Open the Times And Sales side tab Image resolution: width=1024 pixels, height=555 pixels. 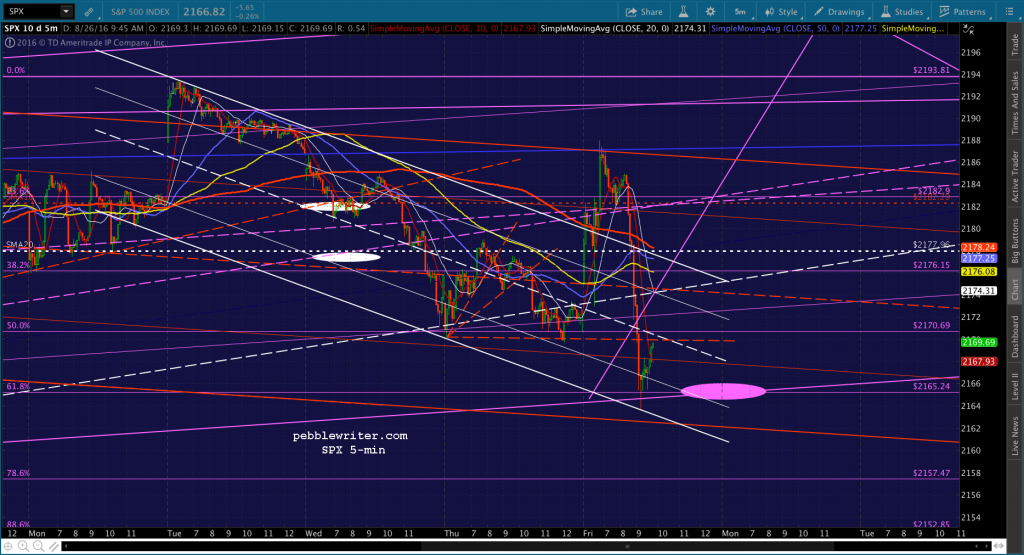coord(1015,103)
